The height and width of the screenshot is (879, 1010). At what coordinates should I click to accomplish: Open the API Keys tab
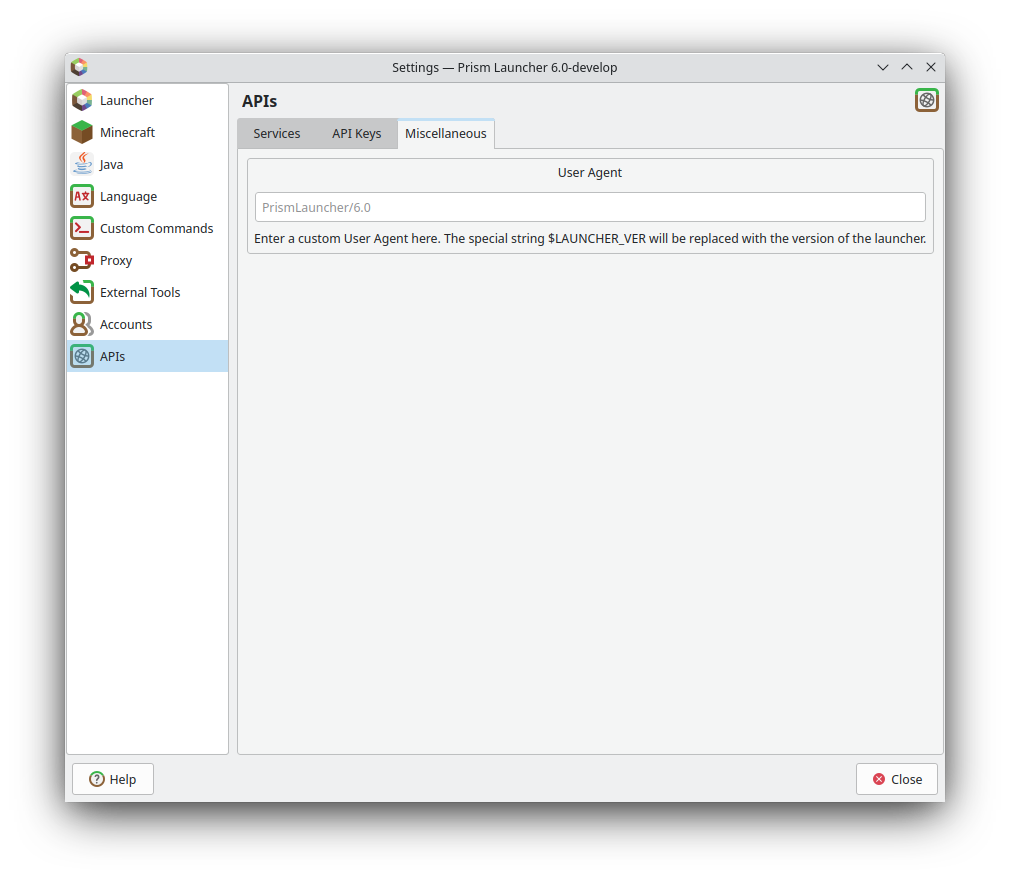click(x=356, y=133)
